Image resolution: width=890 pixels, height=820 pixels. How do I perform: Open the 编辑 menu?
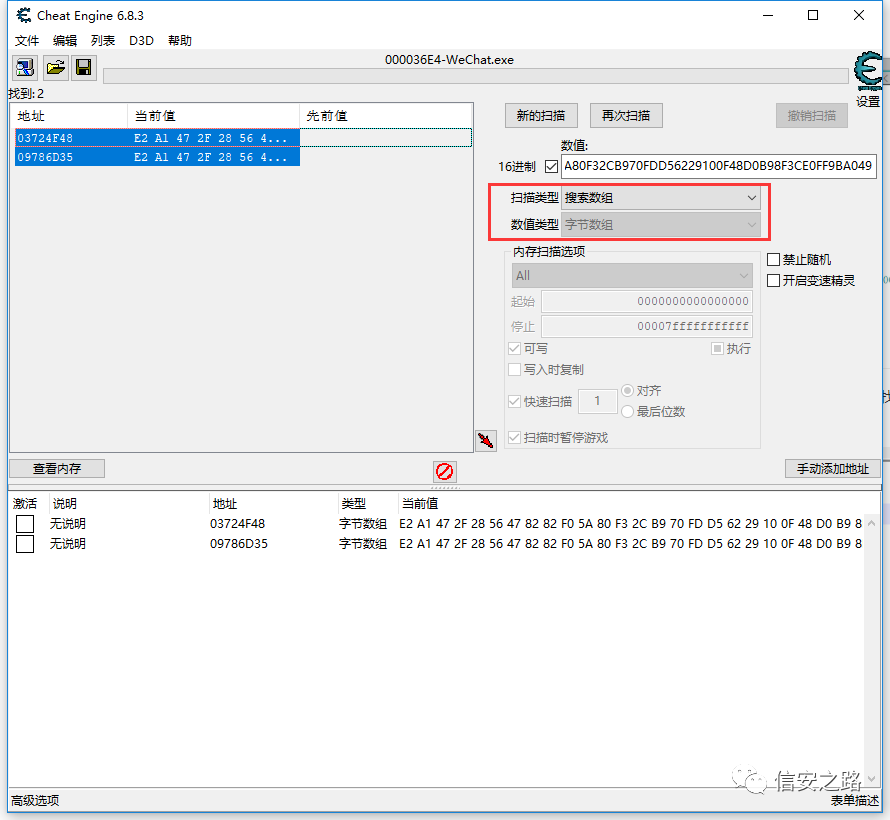[x=65, y=41]
